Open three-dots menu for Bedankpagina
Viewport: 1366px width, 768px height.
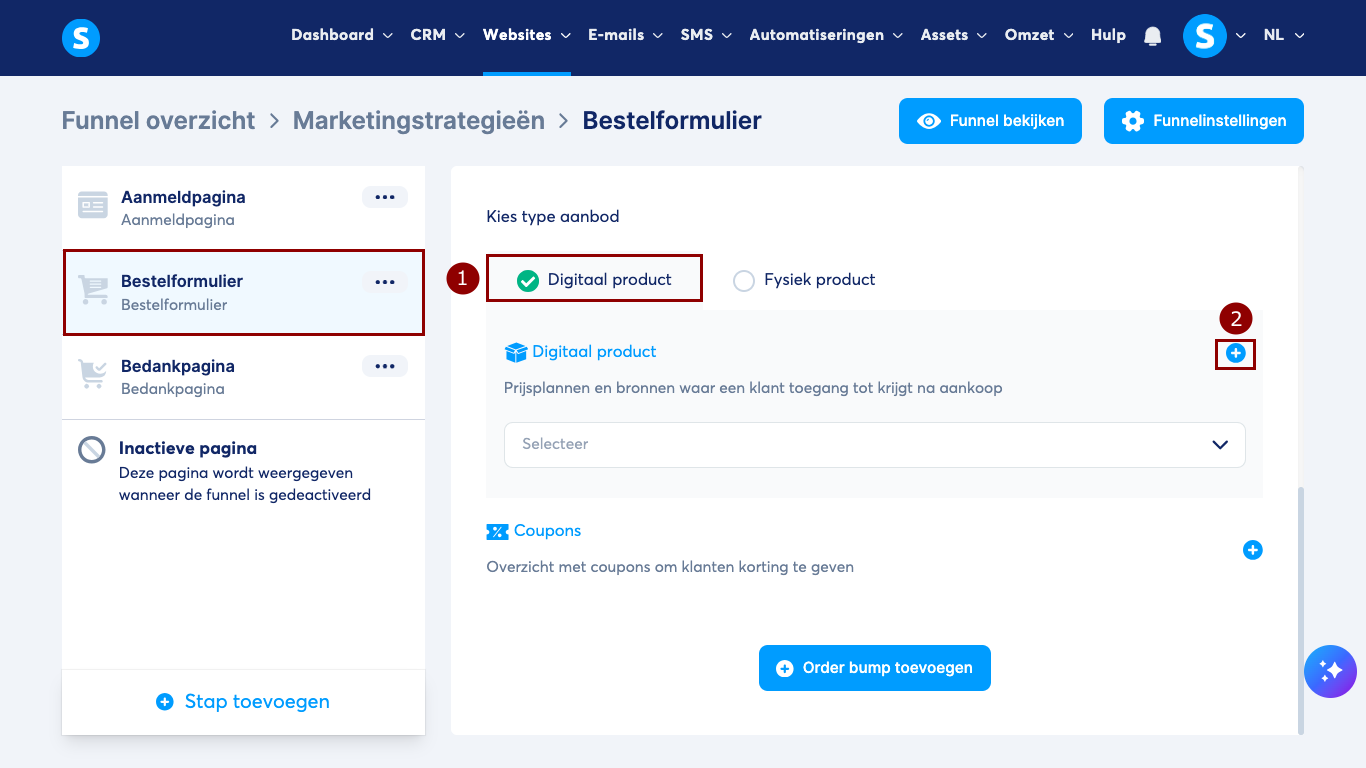pyautogui.click(x=385, y=366)
